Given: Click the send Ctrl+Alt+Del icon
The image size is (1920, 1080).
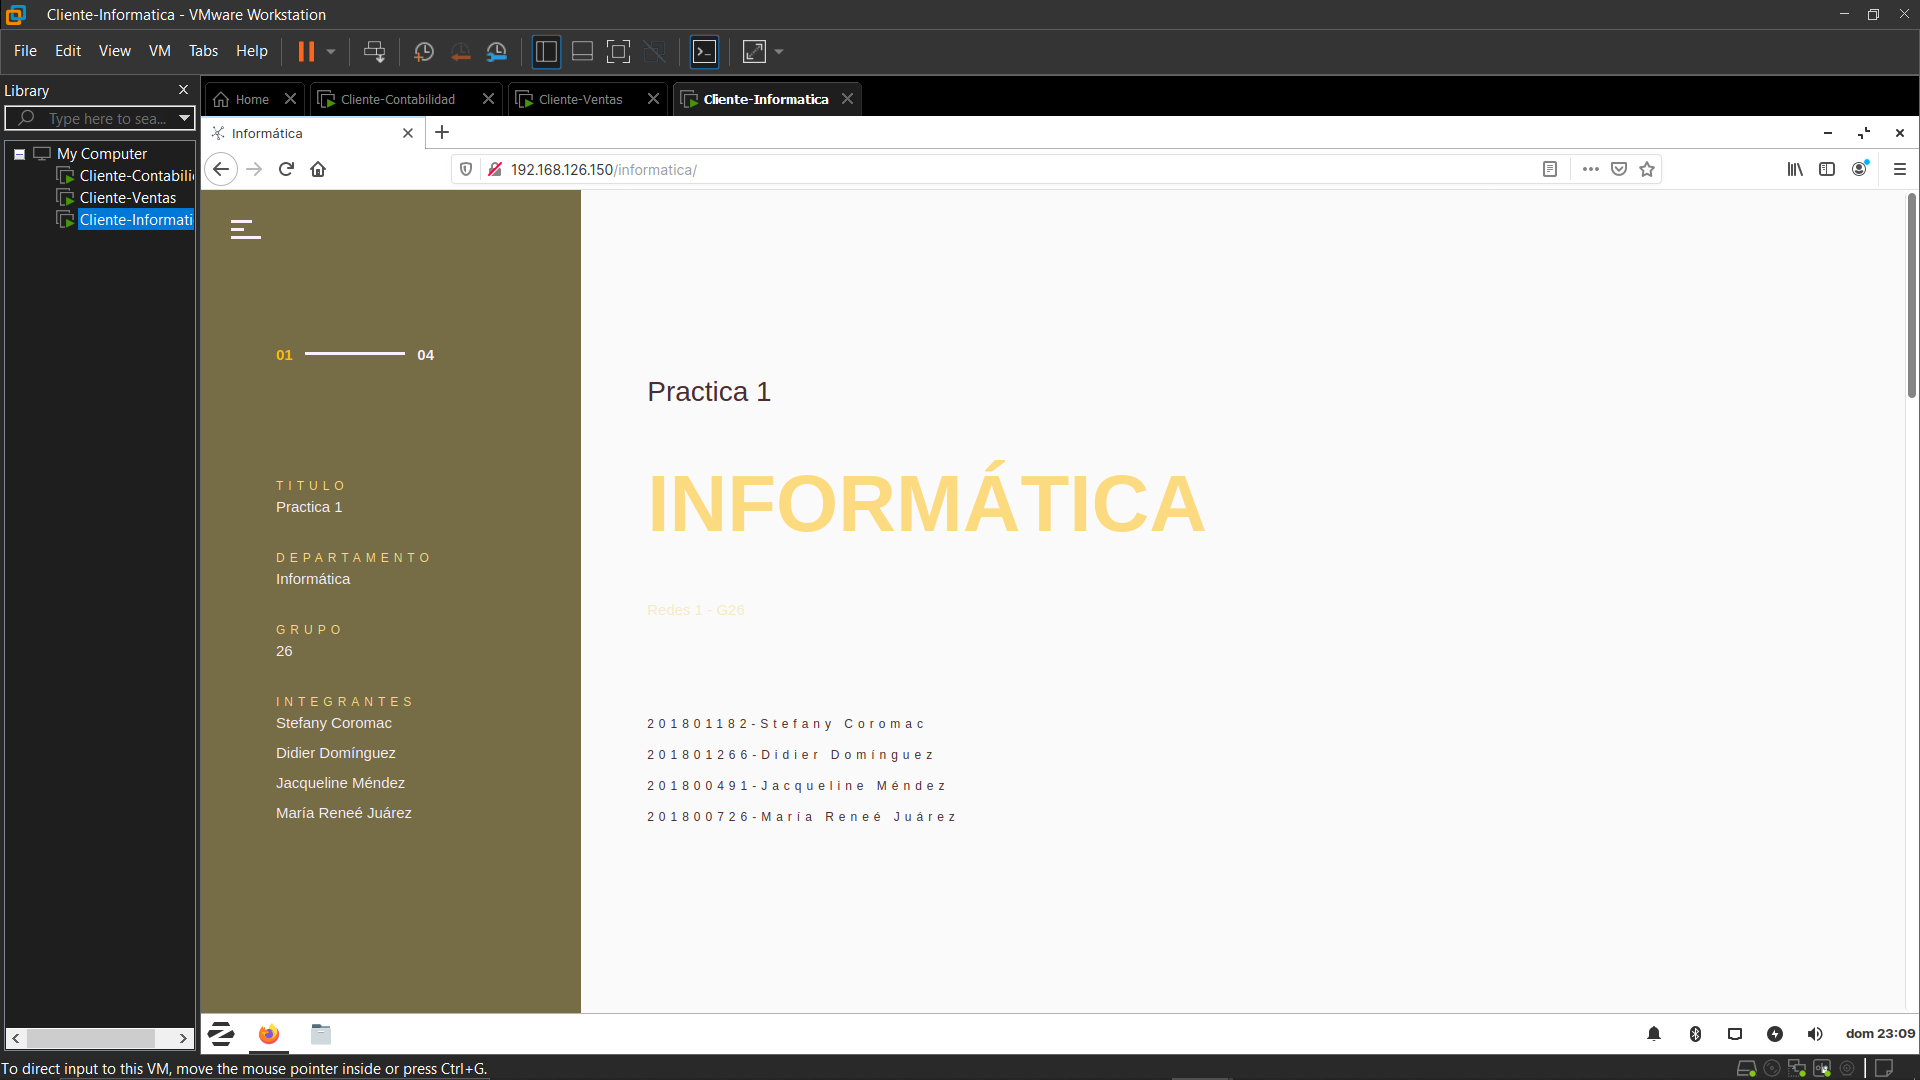Looking at the screenshot, I should [374, 51].
